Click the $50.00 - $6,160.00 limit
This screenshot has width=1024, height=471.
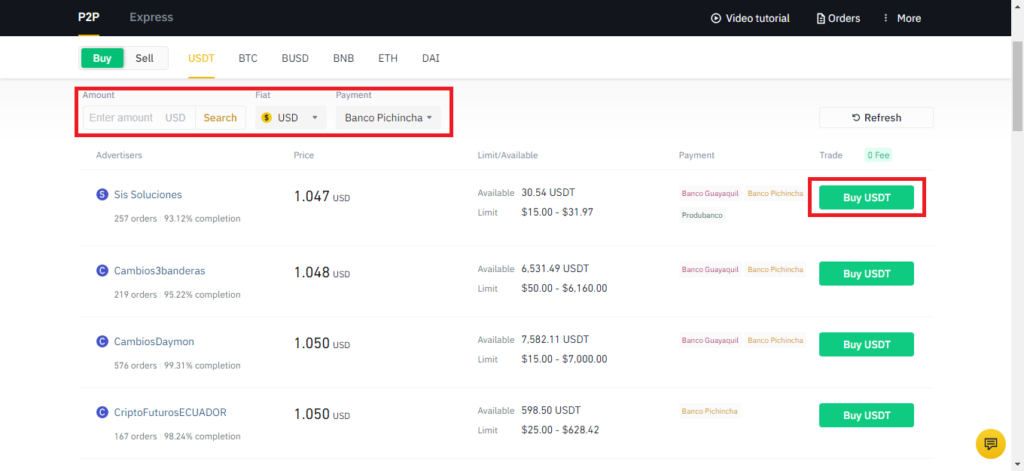pyautogui.click(x=564, y=288)
